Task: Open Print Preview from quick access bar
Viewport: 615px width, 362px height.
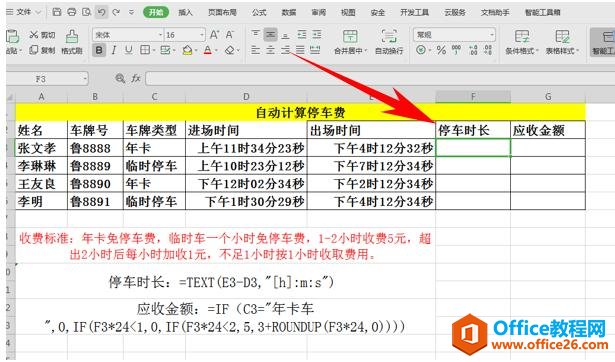Action: [86, 12]
